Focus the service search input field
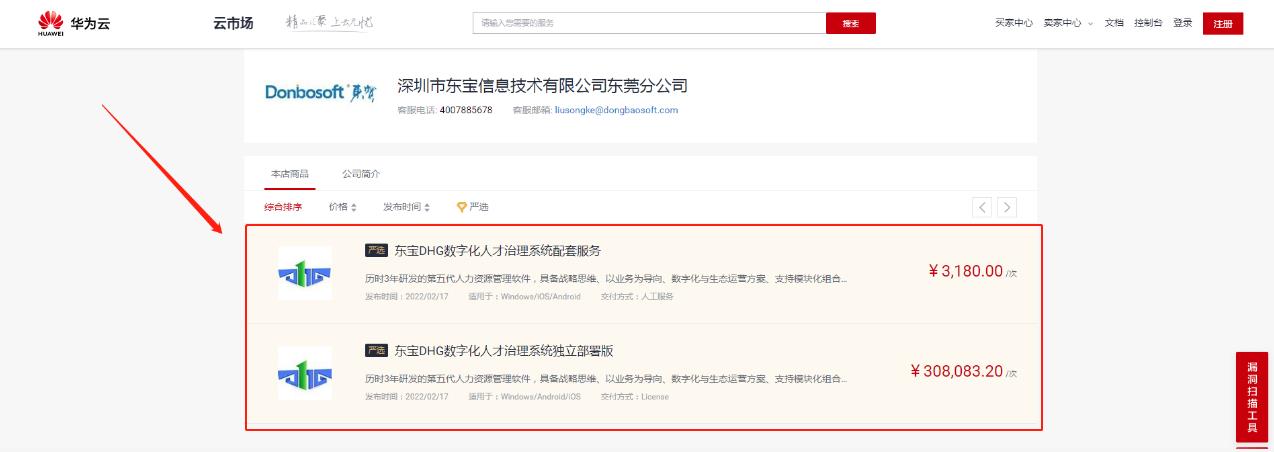 click(x=649, y=23)
